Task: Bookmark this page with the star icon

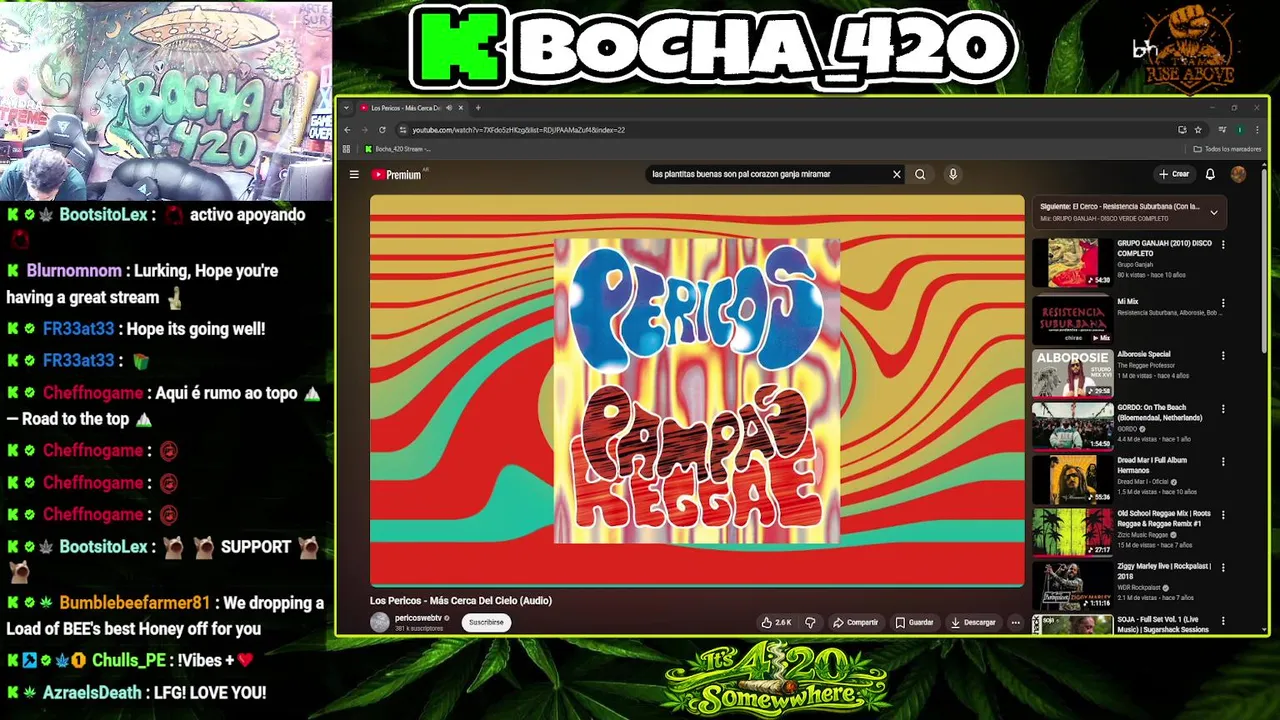Action: click(x=1198, y=129)
